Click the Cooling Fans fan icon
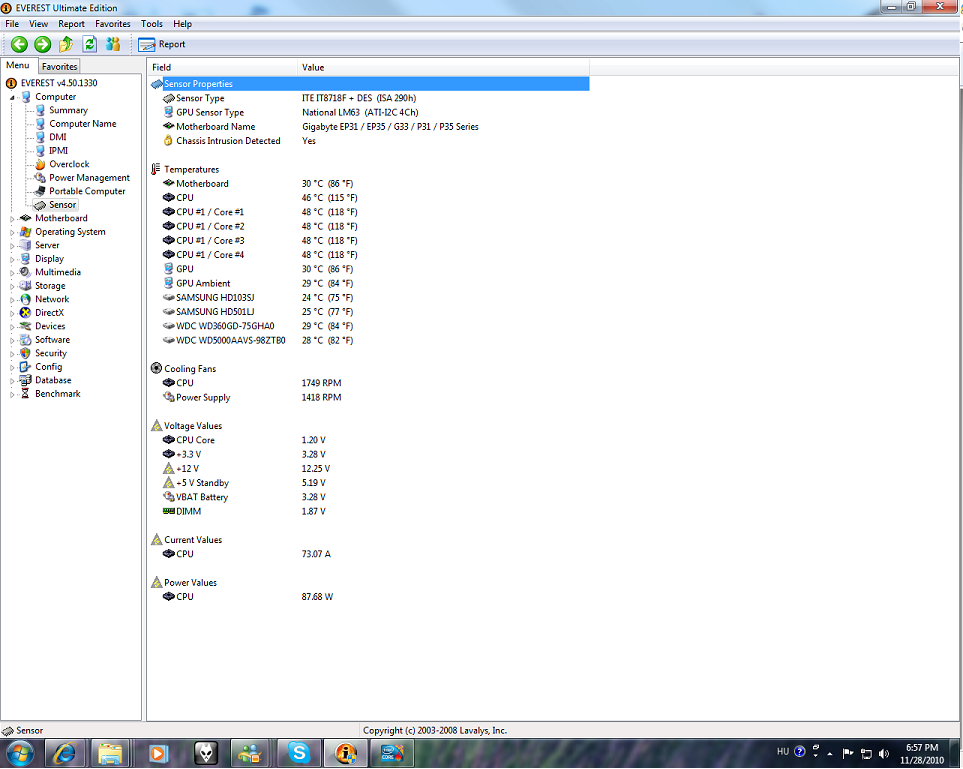Screen dimensions: 963x769 pyautogui.click(x=156, y=369)
